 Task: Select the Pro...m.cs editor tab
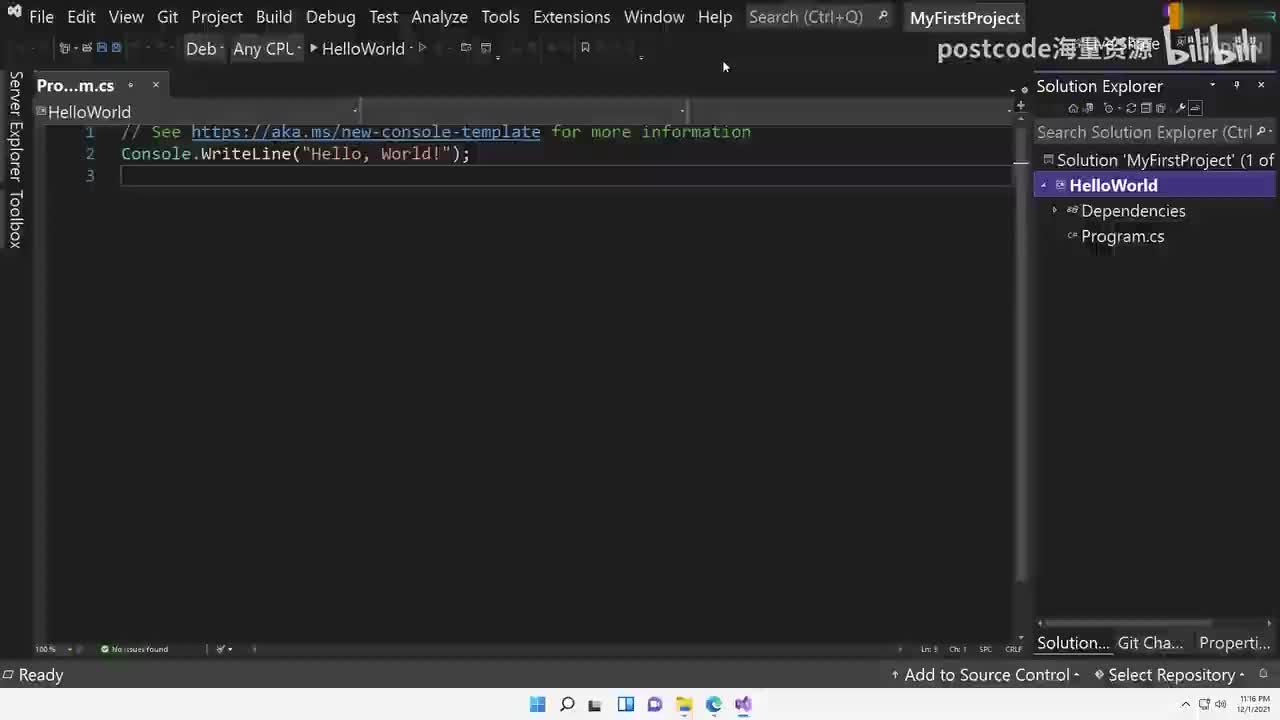[76, 86]
